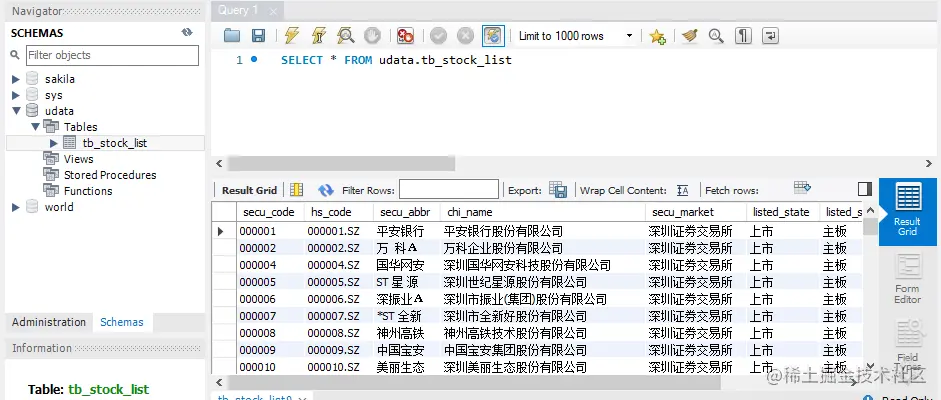Toggle the Wrap Cell Content icon
The width and height of the screenshot is (941, 400).
coord(682,190)
